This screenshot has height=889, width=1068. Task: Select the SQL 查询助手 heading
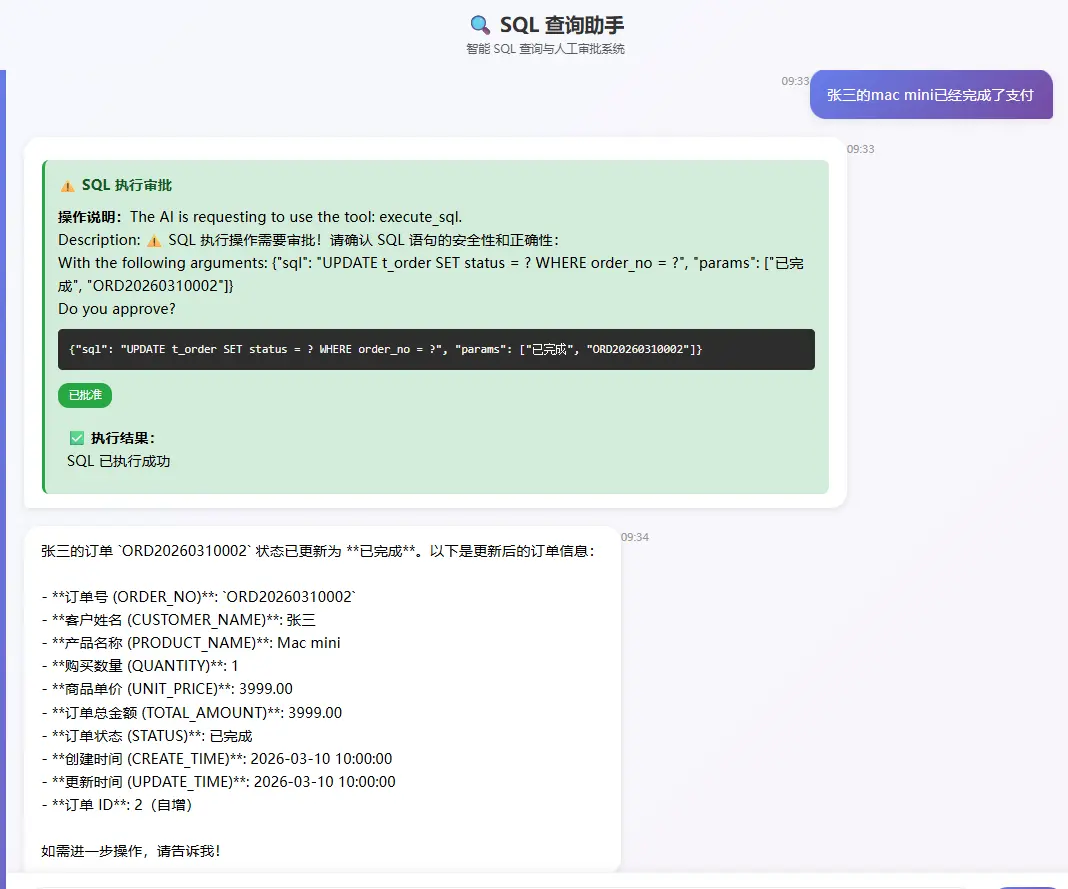point(563,25)
